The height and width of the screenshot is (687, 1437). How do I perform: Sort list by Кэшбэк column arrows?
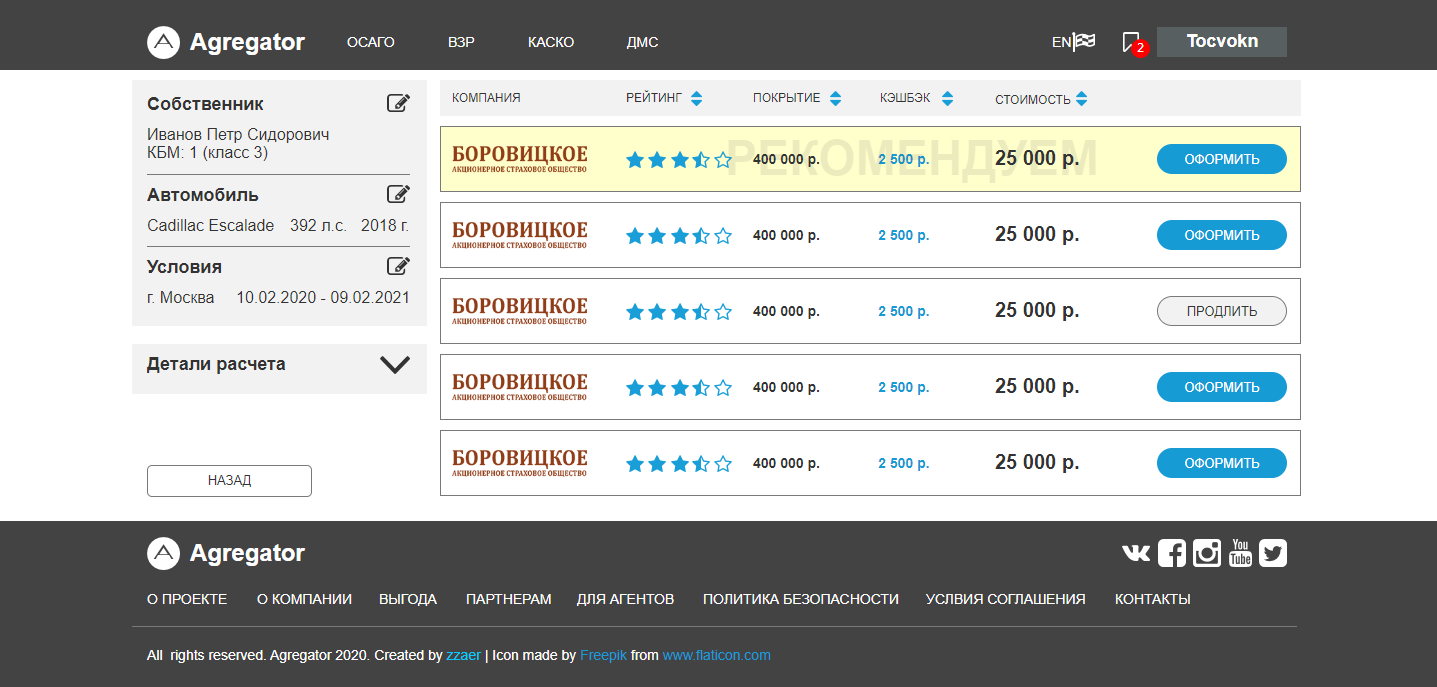pos(947,98)
